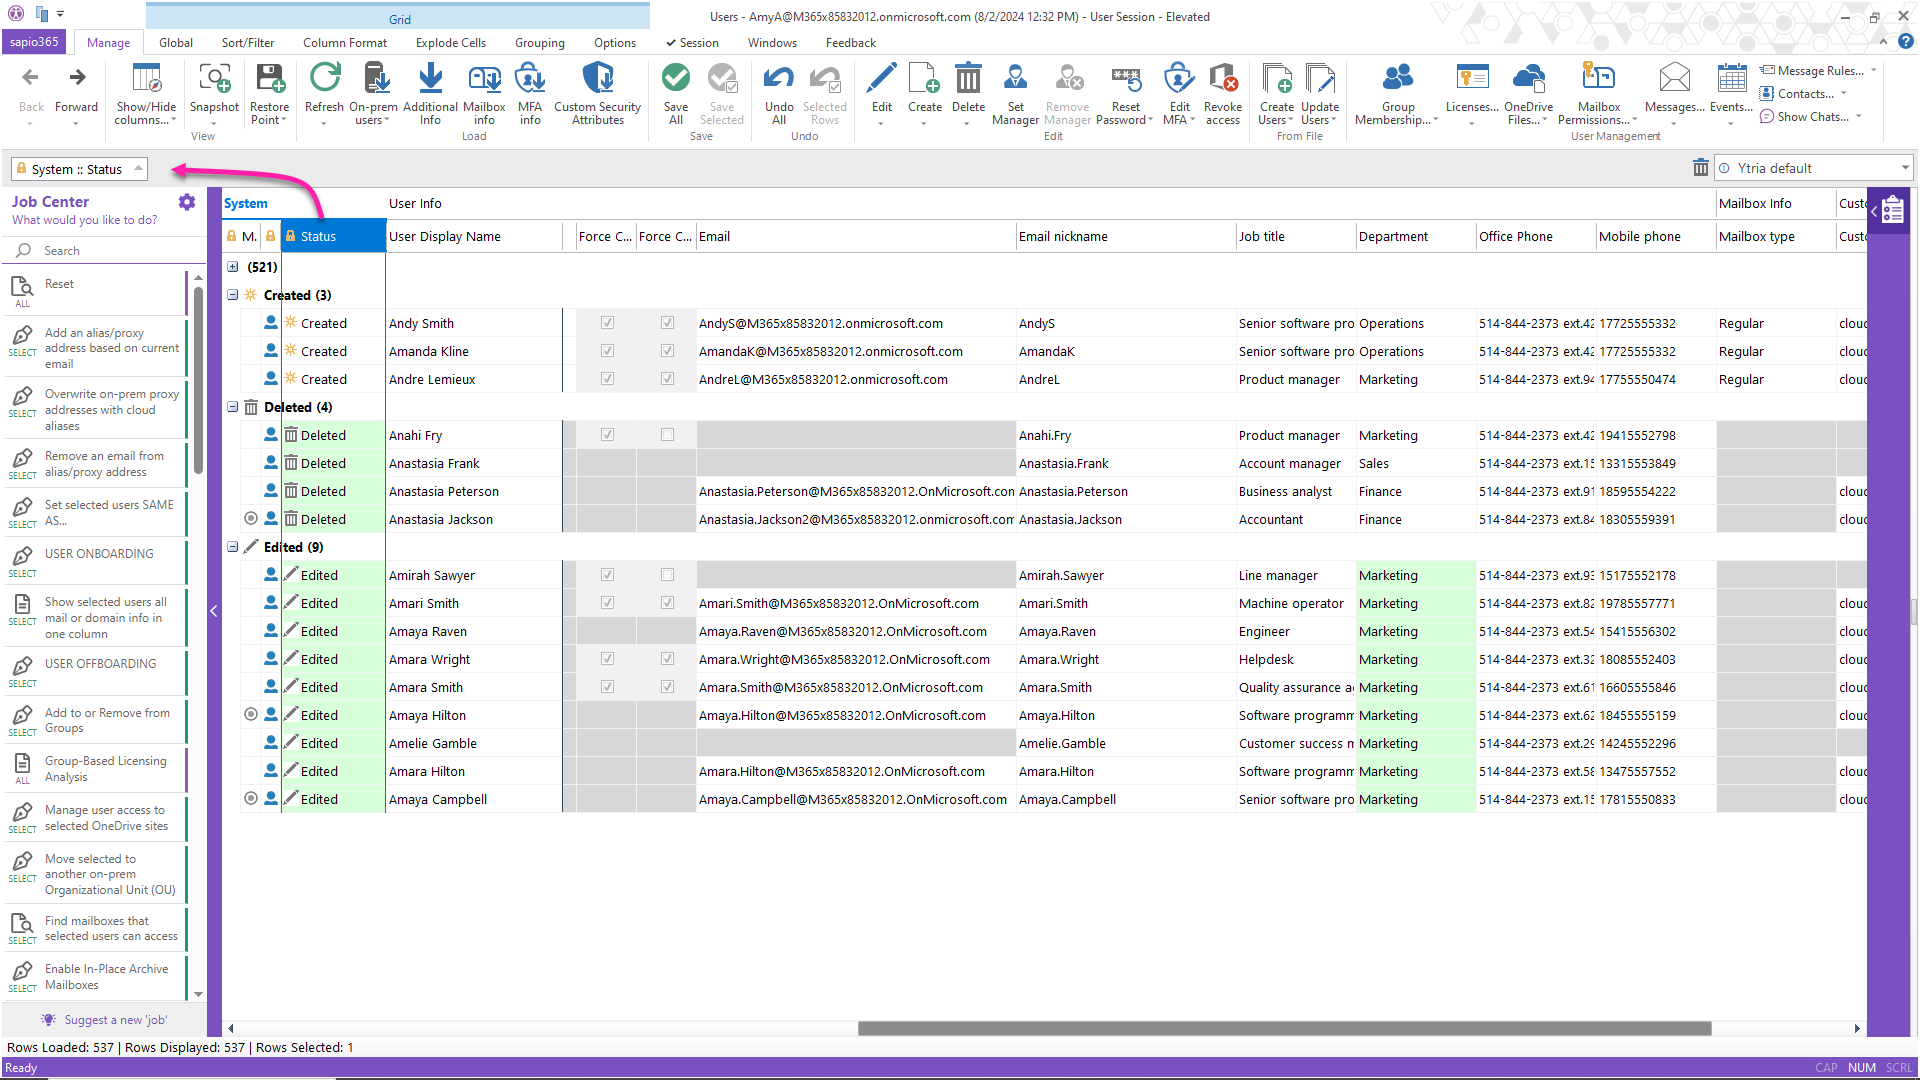Switch to the Global ribbon tab
Screen dimensions: 1920x1080
[x=176, y=43]
